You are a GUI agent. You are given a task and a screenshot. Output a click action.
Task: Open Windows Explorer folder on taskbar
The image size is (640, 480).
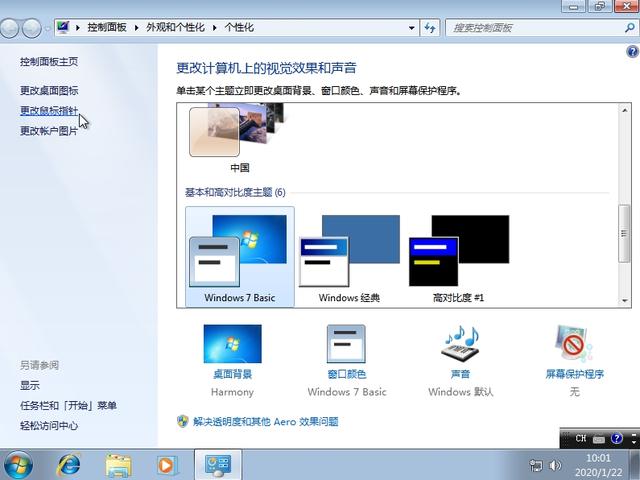point(118,465)
